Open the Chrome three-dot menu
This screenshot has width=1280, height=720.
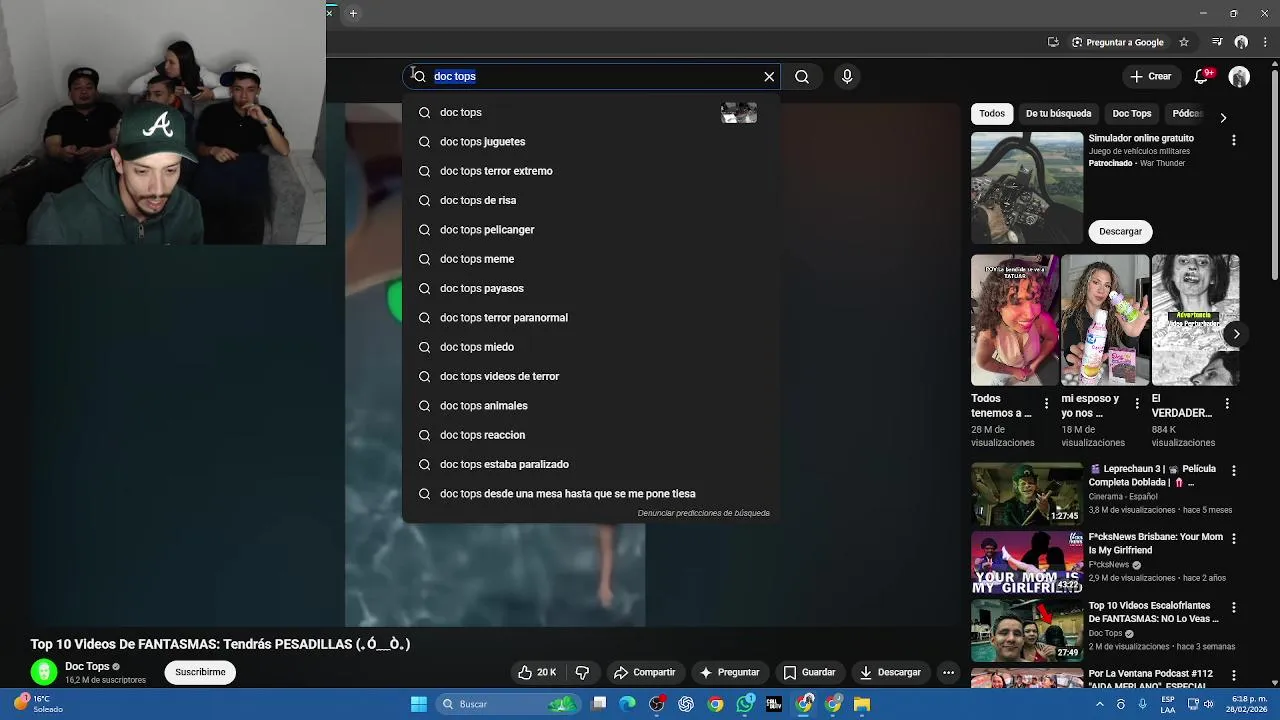tap(1266, 42)
